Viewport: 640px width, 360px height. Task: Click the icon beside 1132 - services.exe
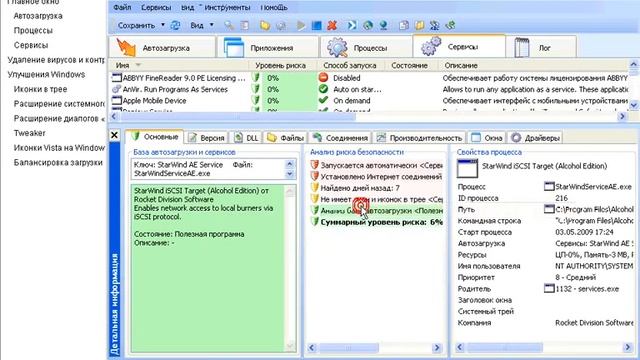(549, 289)
